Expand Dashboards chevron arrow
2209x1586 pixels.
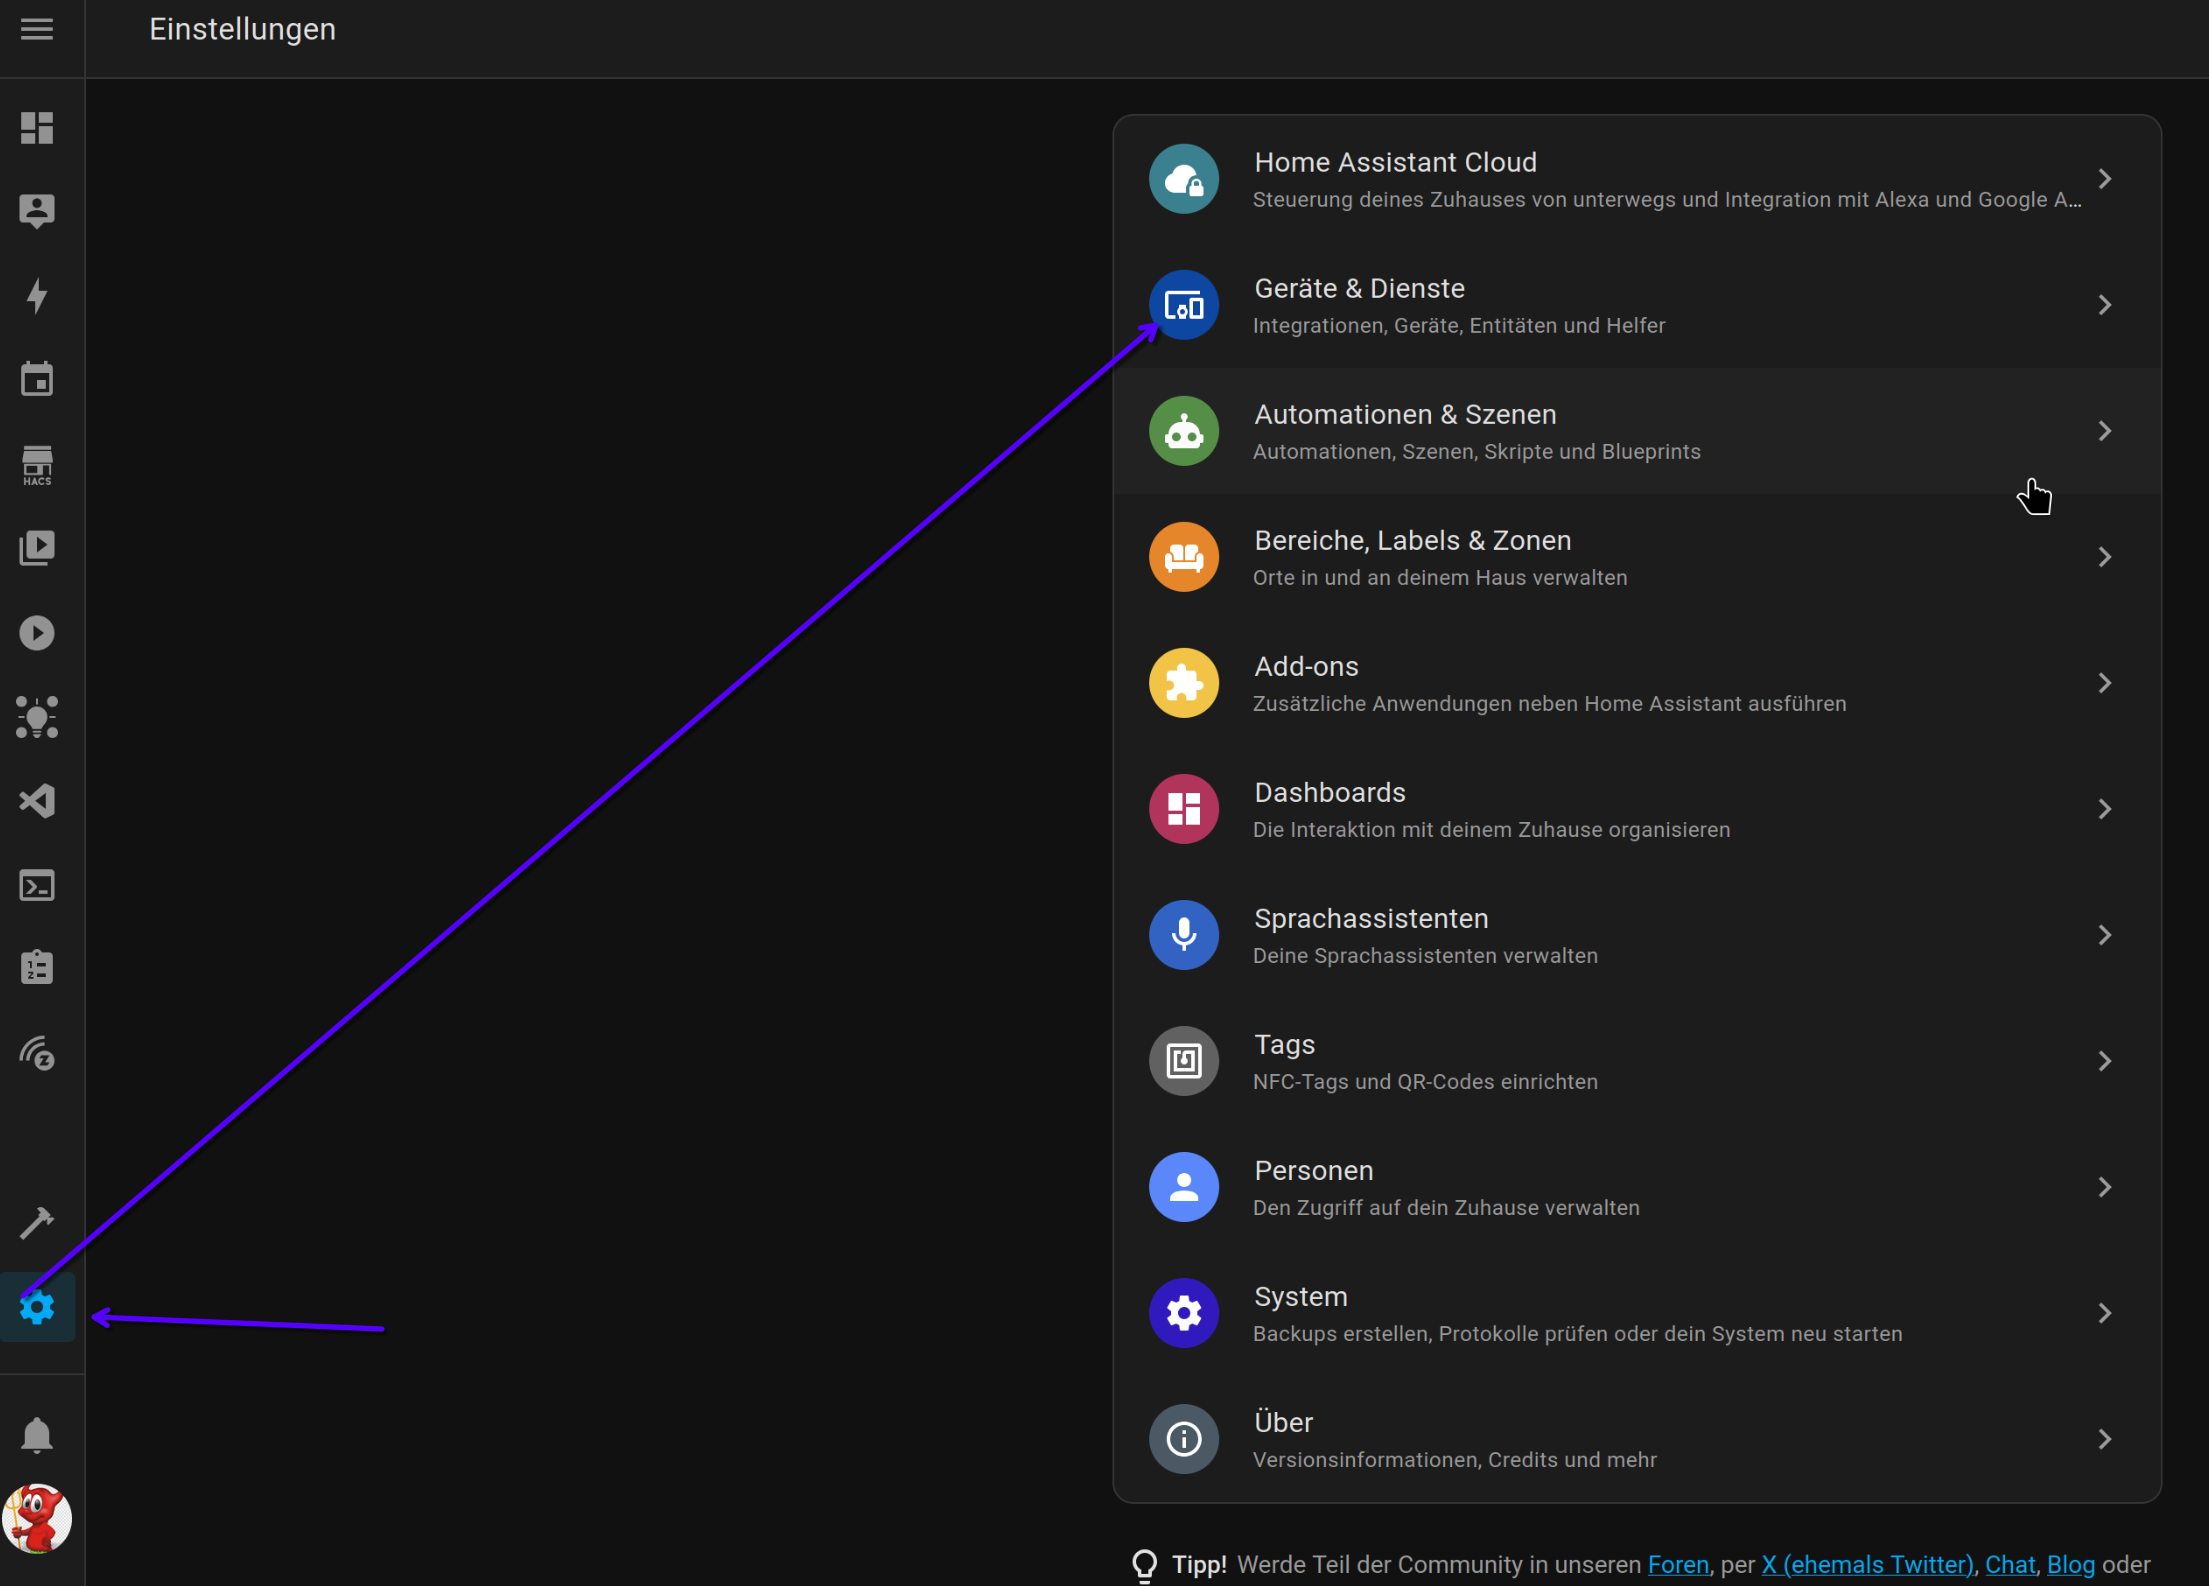(x=2105, y=809)
